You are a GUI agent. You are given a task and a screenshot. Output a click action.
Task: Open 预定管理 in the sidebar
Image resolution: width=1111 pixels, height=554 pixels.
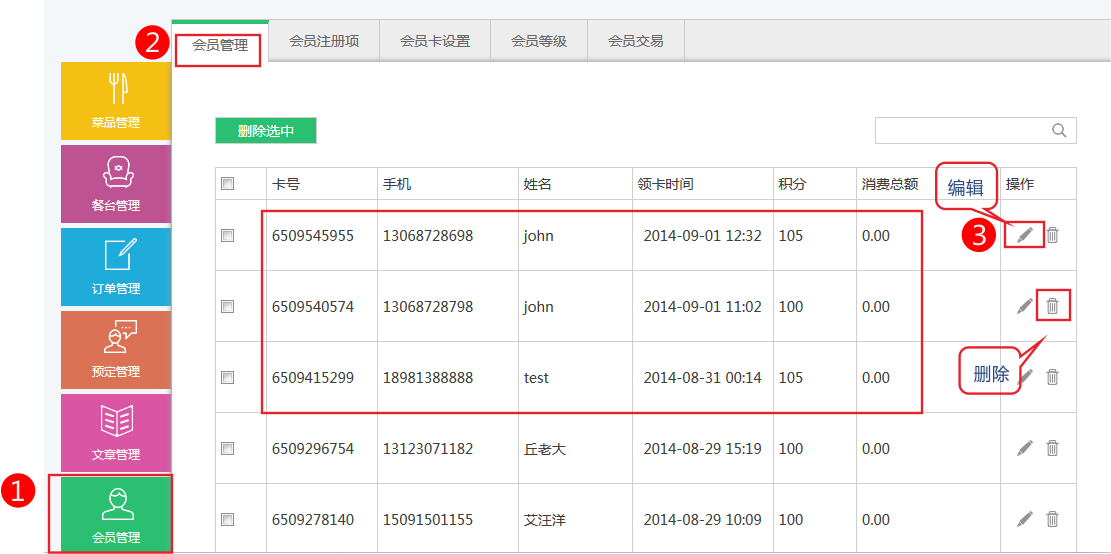point(116,349)
